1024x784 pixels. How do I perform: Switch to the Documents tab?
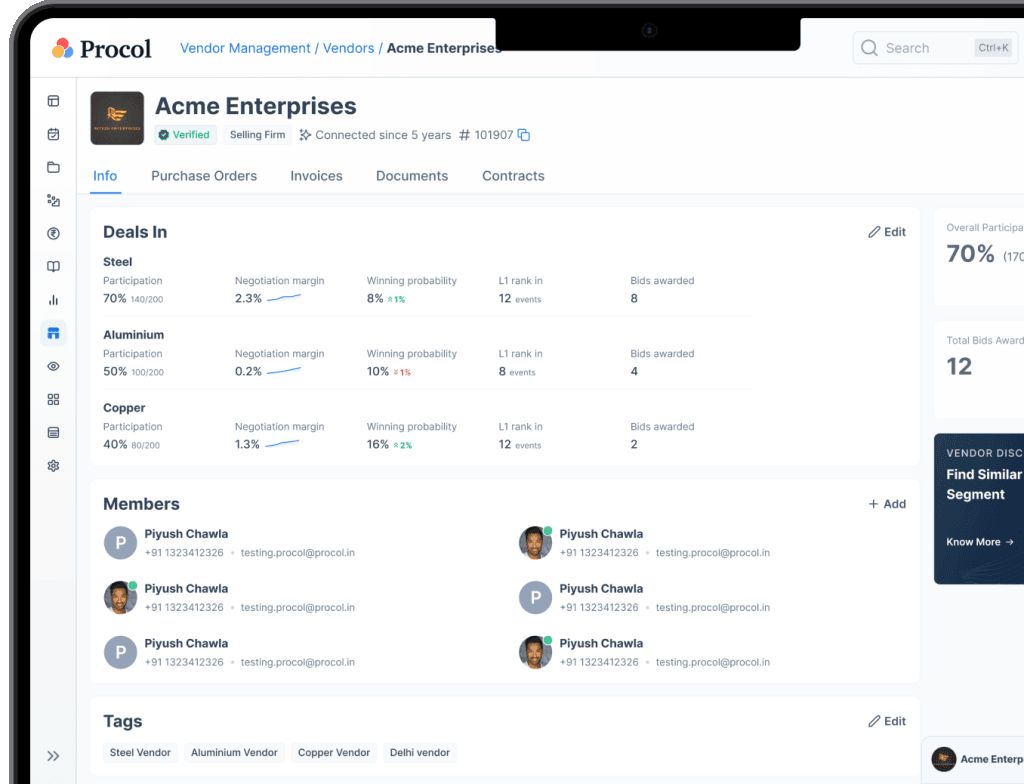click(x=412, y=176)
